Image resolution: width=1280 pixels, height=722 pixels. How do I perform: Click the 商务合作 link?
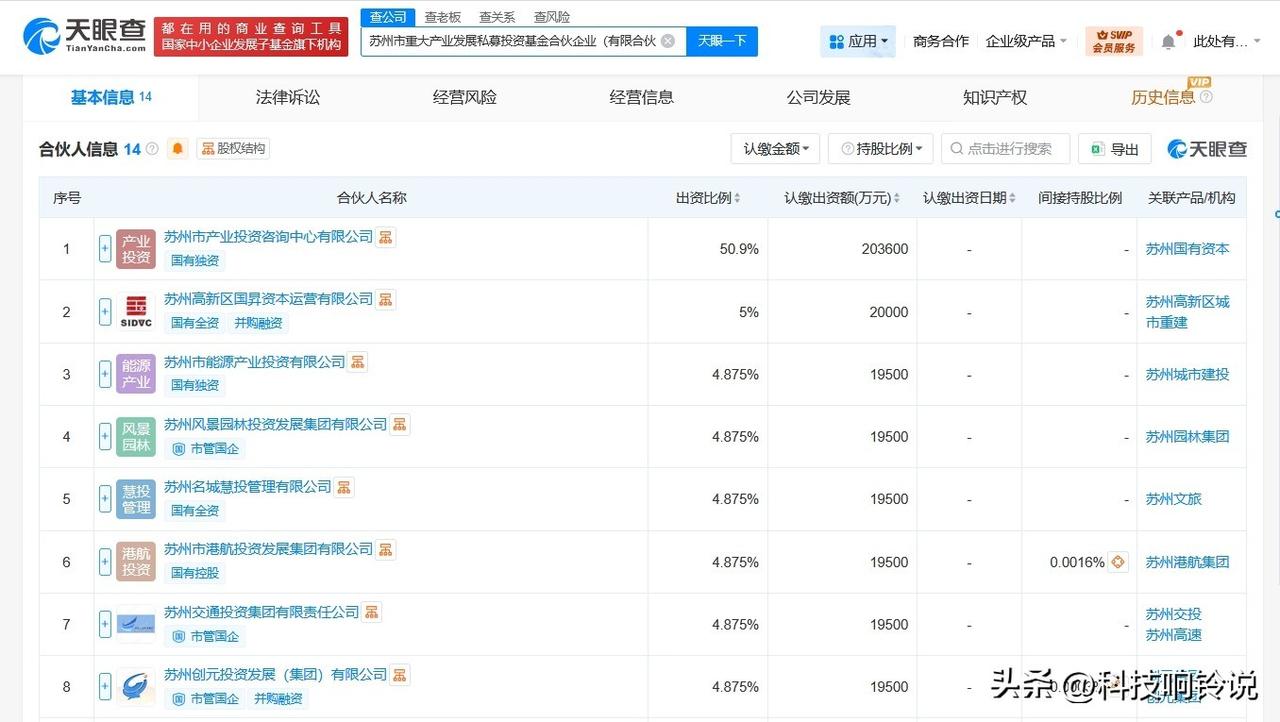[941, 41]
